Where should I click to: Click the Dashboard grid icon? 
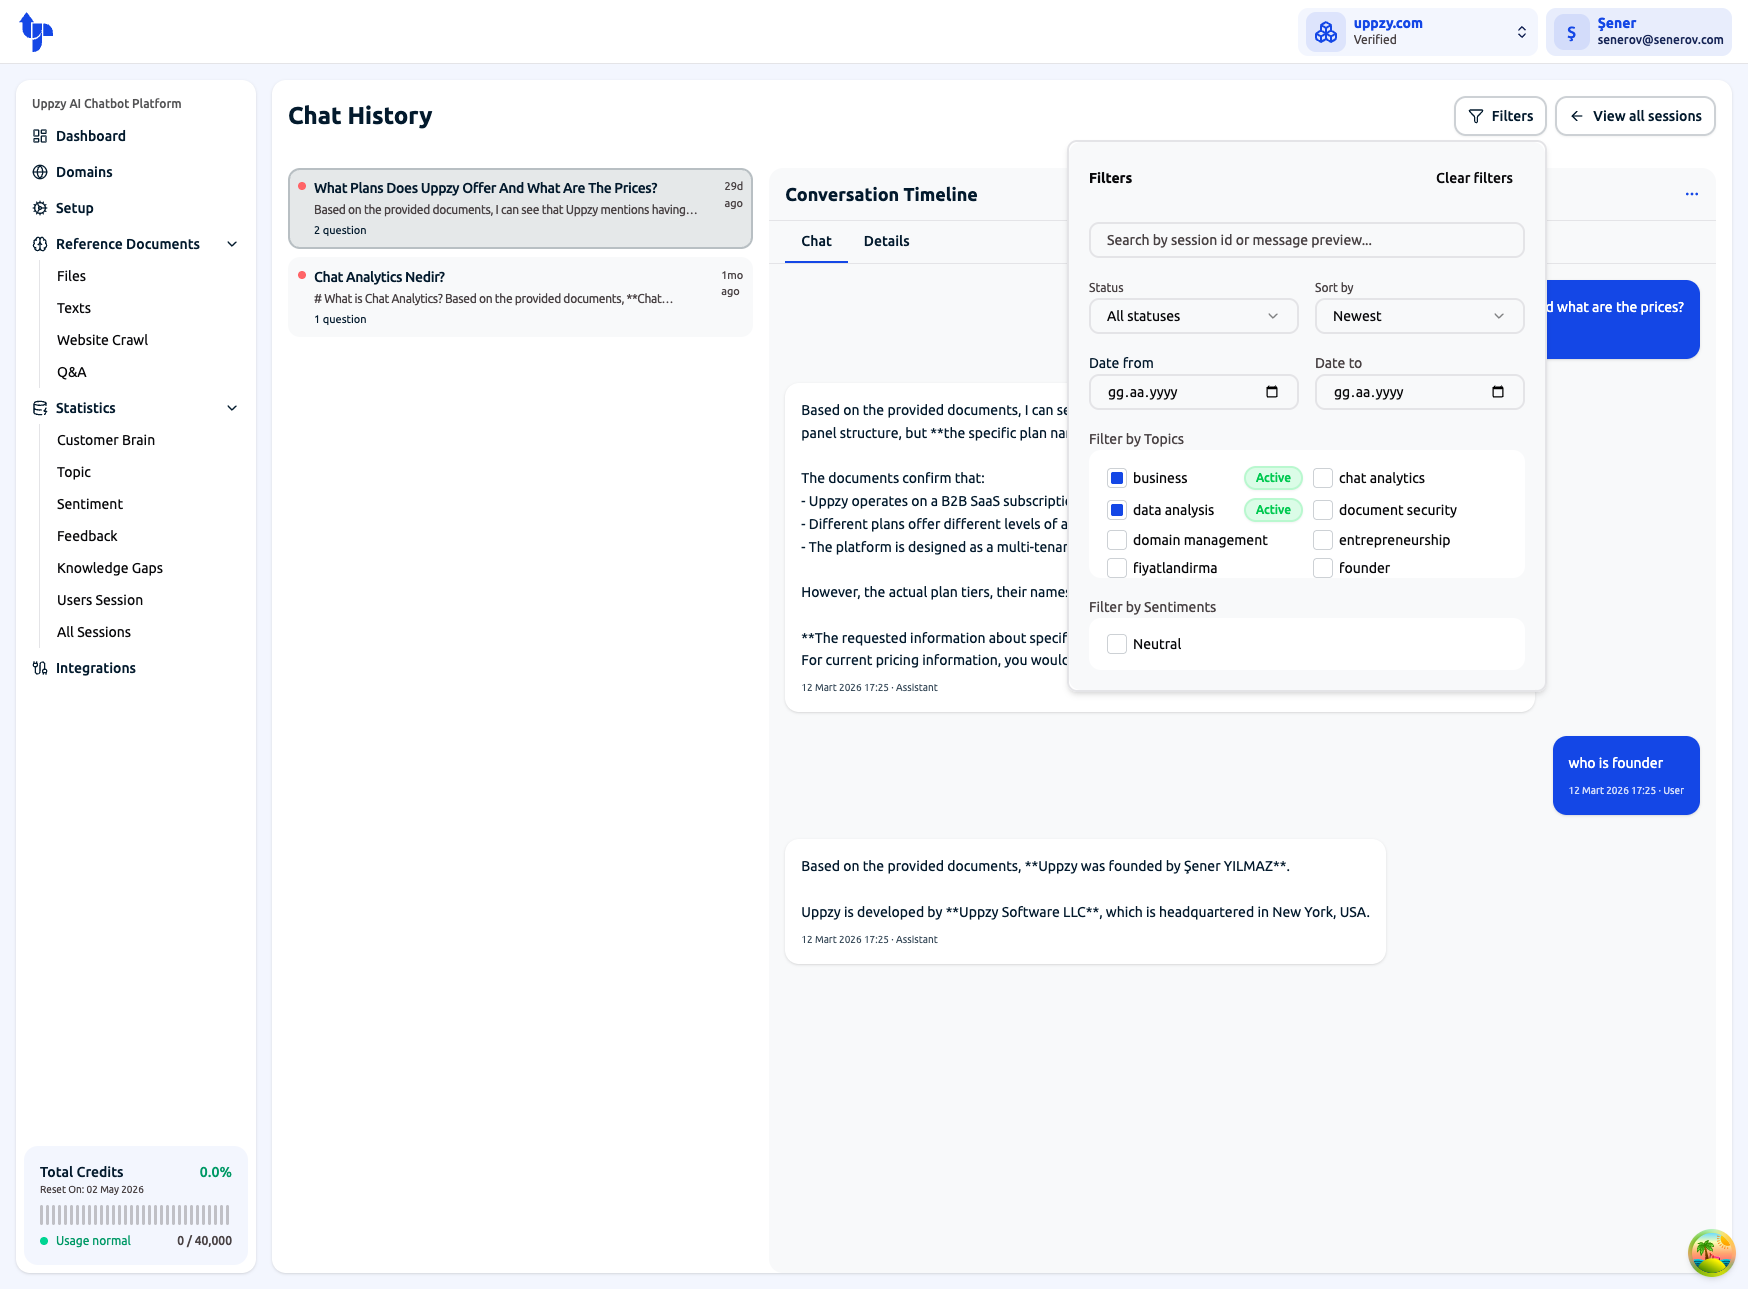(40, 136)
